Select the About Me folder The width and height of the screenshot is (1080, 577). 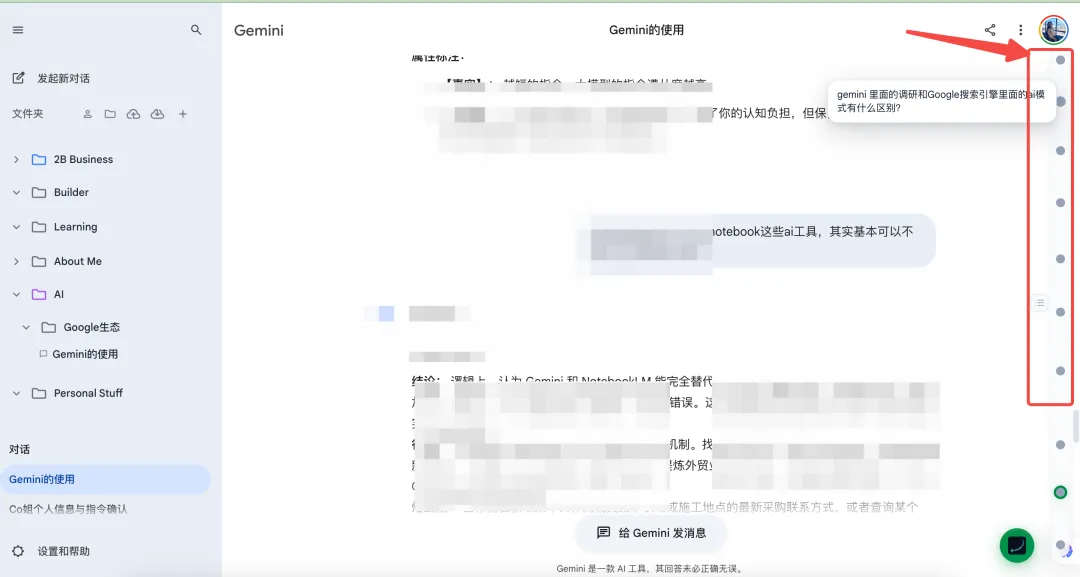coord(67,262)
